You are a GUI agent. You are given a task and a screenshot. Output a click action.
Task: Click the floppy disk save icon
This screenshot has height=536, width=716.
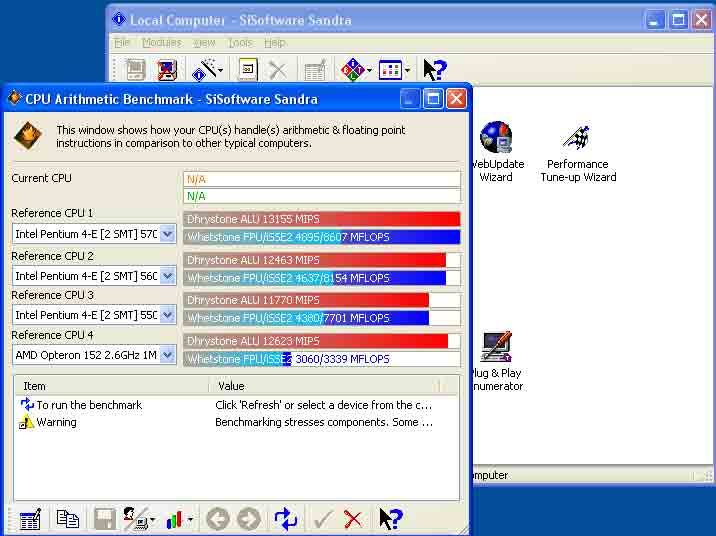(x=105, y=520)
